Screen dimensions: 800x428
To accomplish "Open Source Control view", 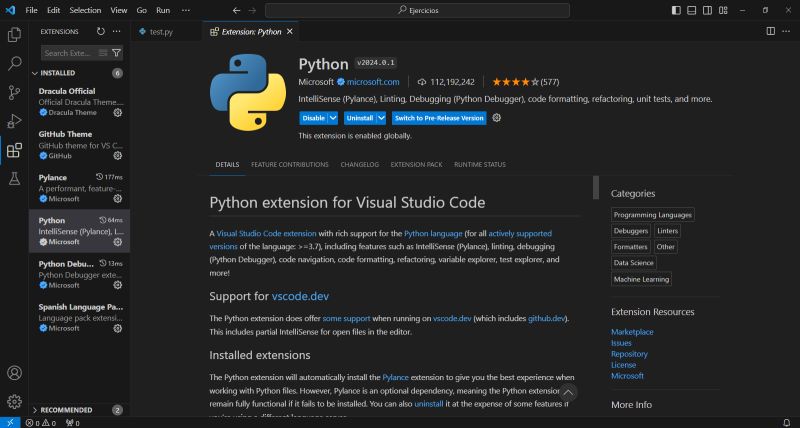I will (x=14, y=92).
